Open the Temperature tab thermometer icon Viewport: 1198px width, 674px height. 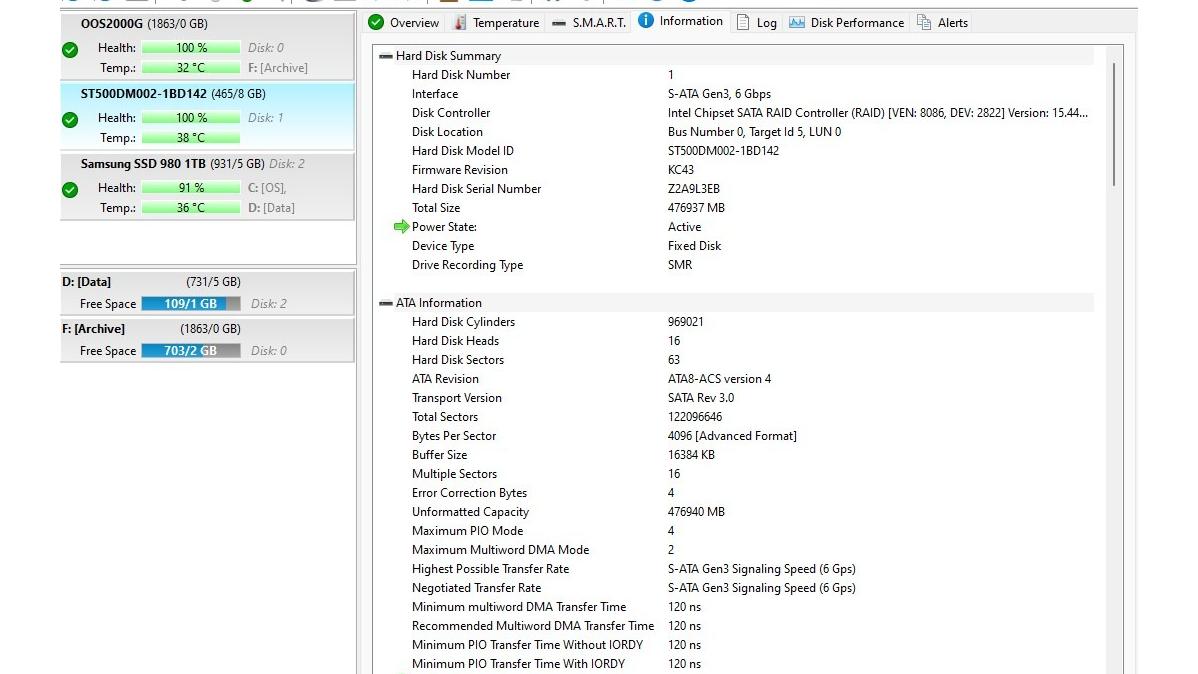tap(460, 23)
